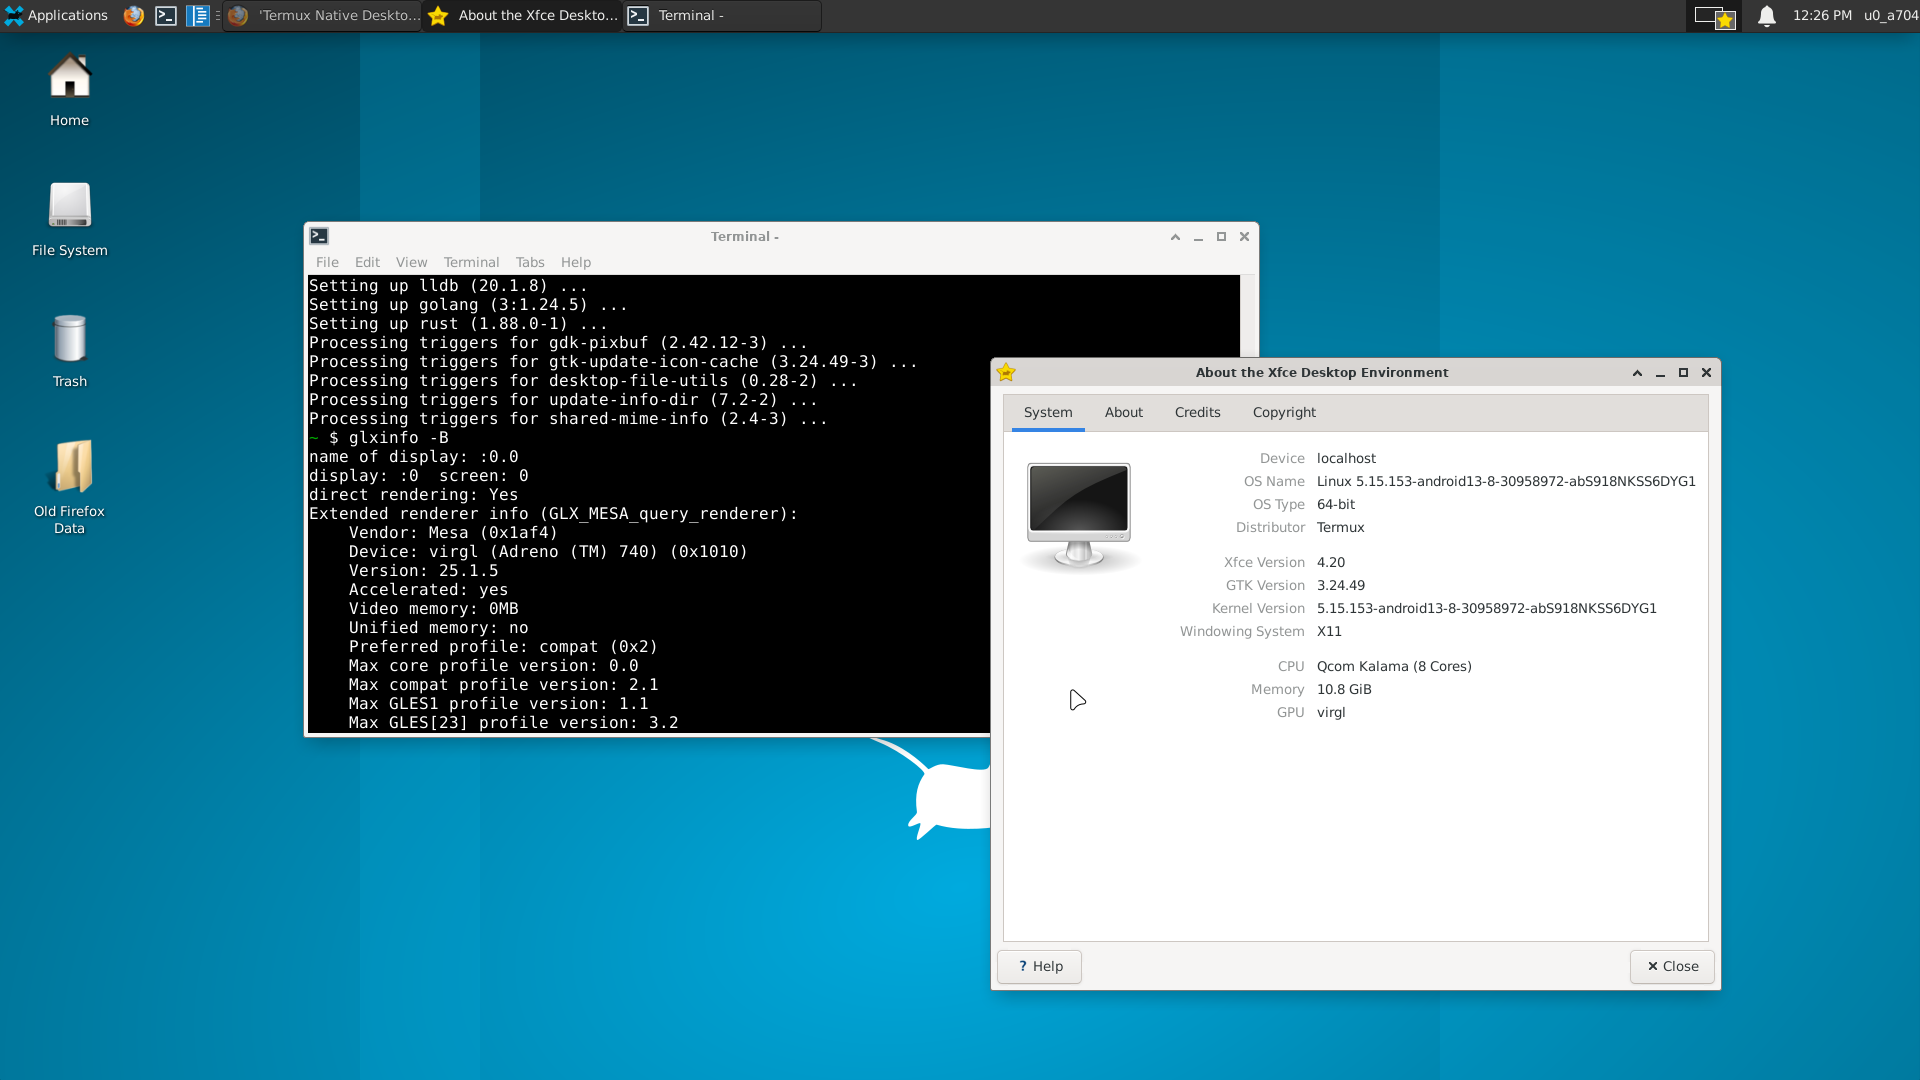Click the Help button in About dialog
This screenshot has width=1920, height=1080.
pos(1039,966)
